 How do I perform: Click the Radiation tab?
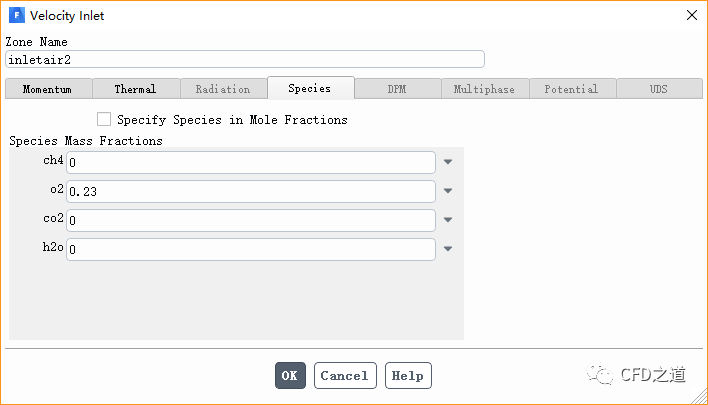223,89
